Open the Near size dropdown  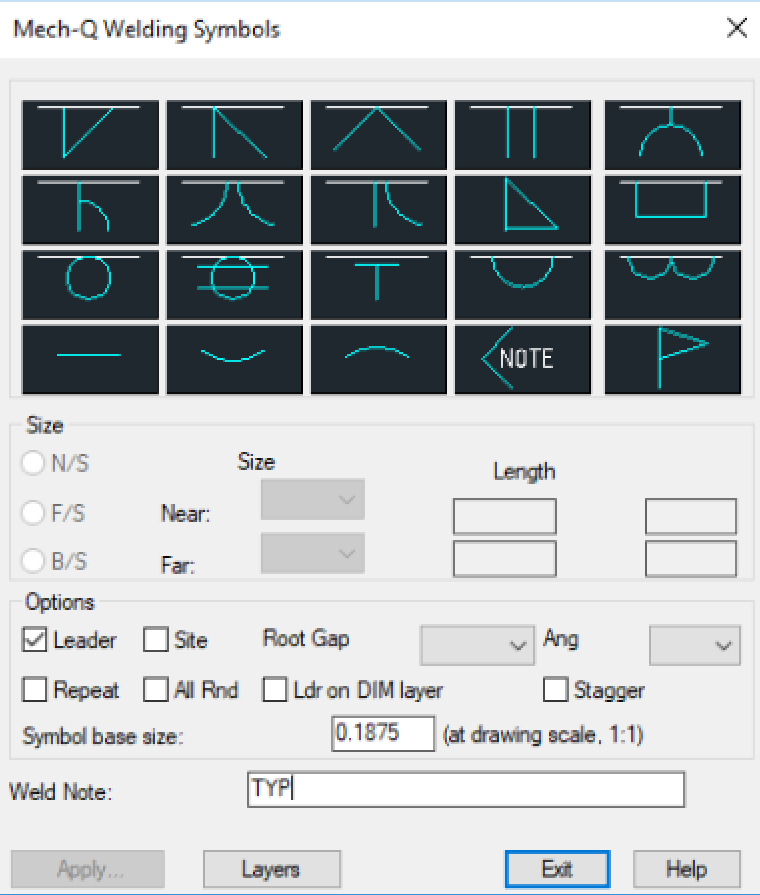(313, 500)
